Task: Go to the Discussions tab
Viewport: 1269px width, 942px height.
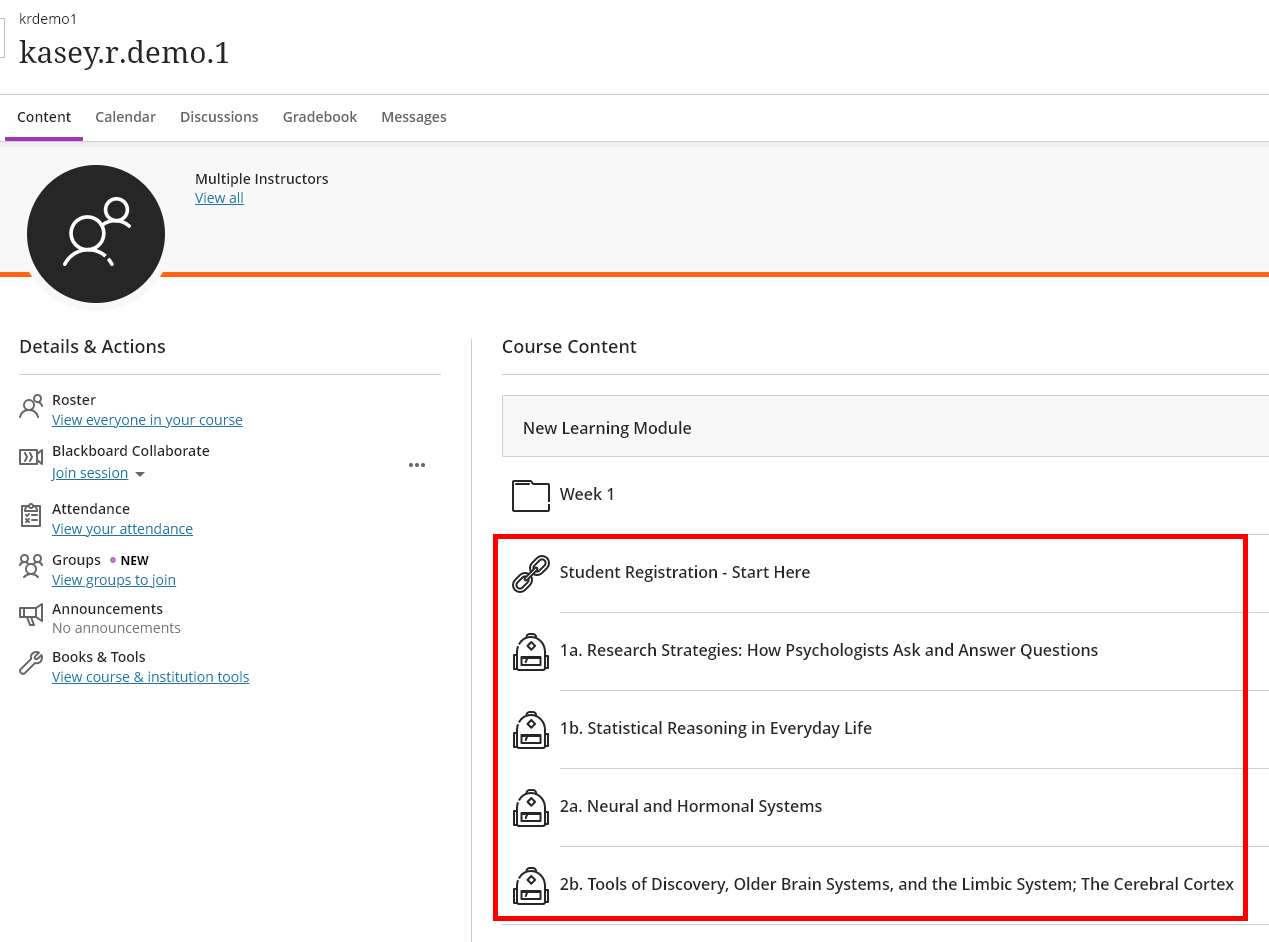Action: tap(219, 117)
